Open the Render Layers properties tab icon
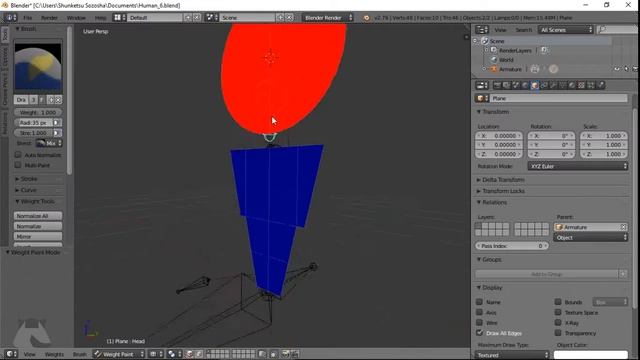The height and width of the screenshot is (360, 640). point(506,85)
